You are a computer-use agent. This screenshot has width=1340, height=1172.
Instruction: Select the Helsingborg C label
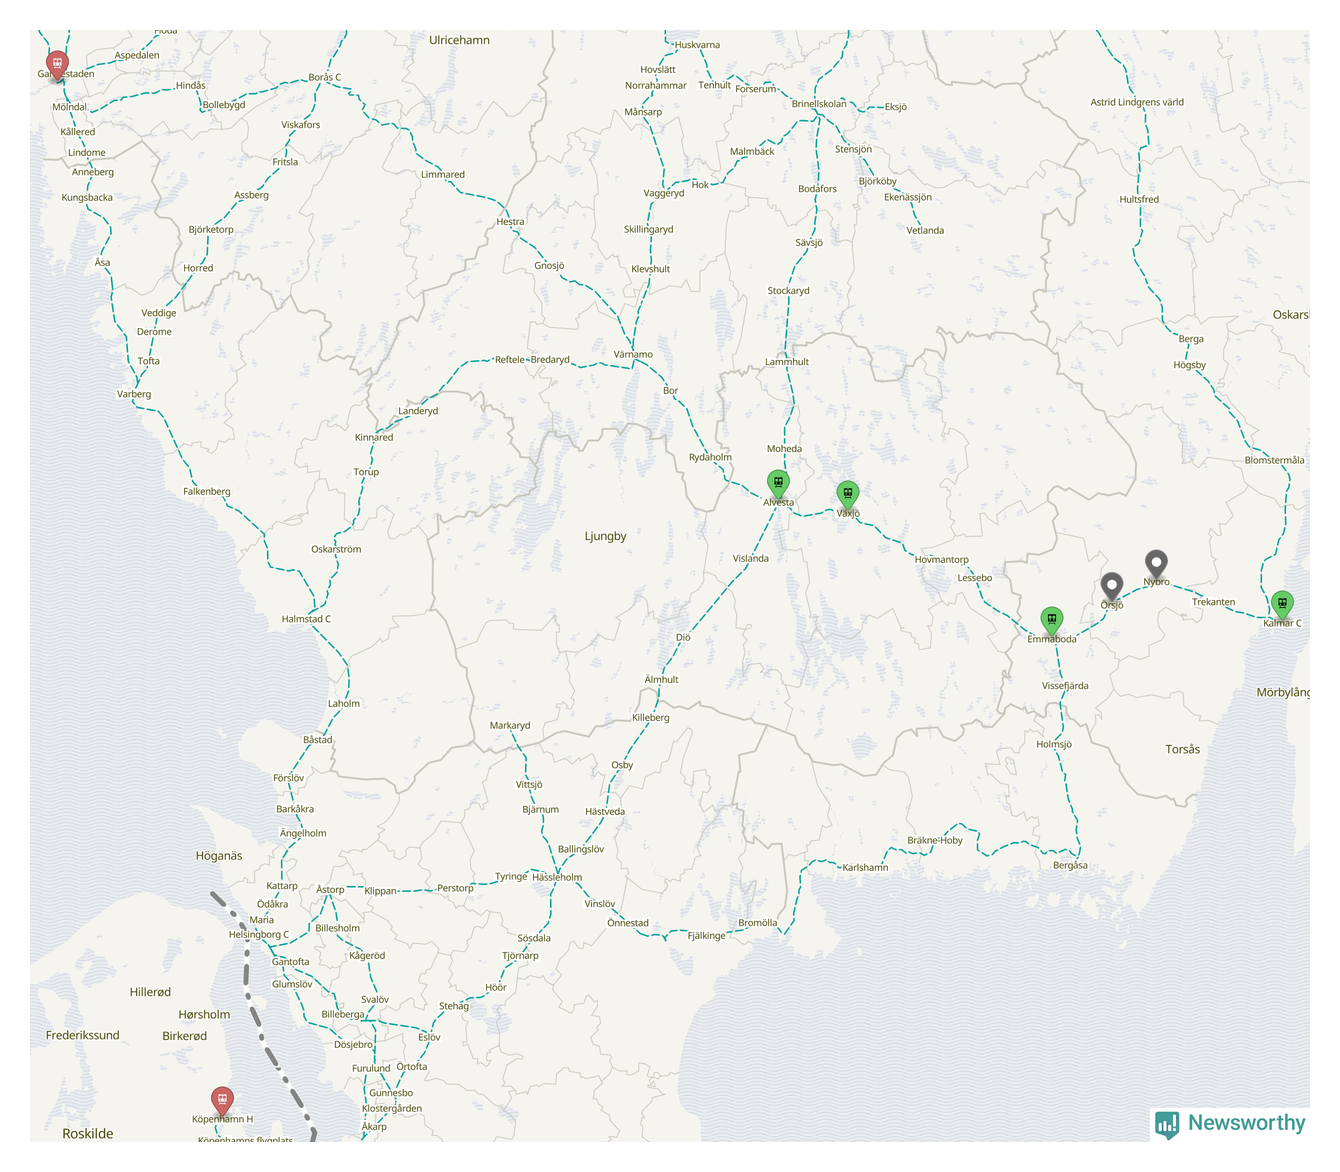click(x=258, y=935)
